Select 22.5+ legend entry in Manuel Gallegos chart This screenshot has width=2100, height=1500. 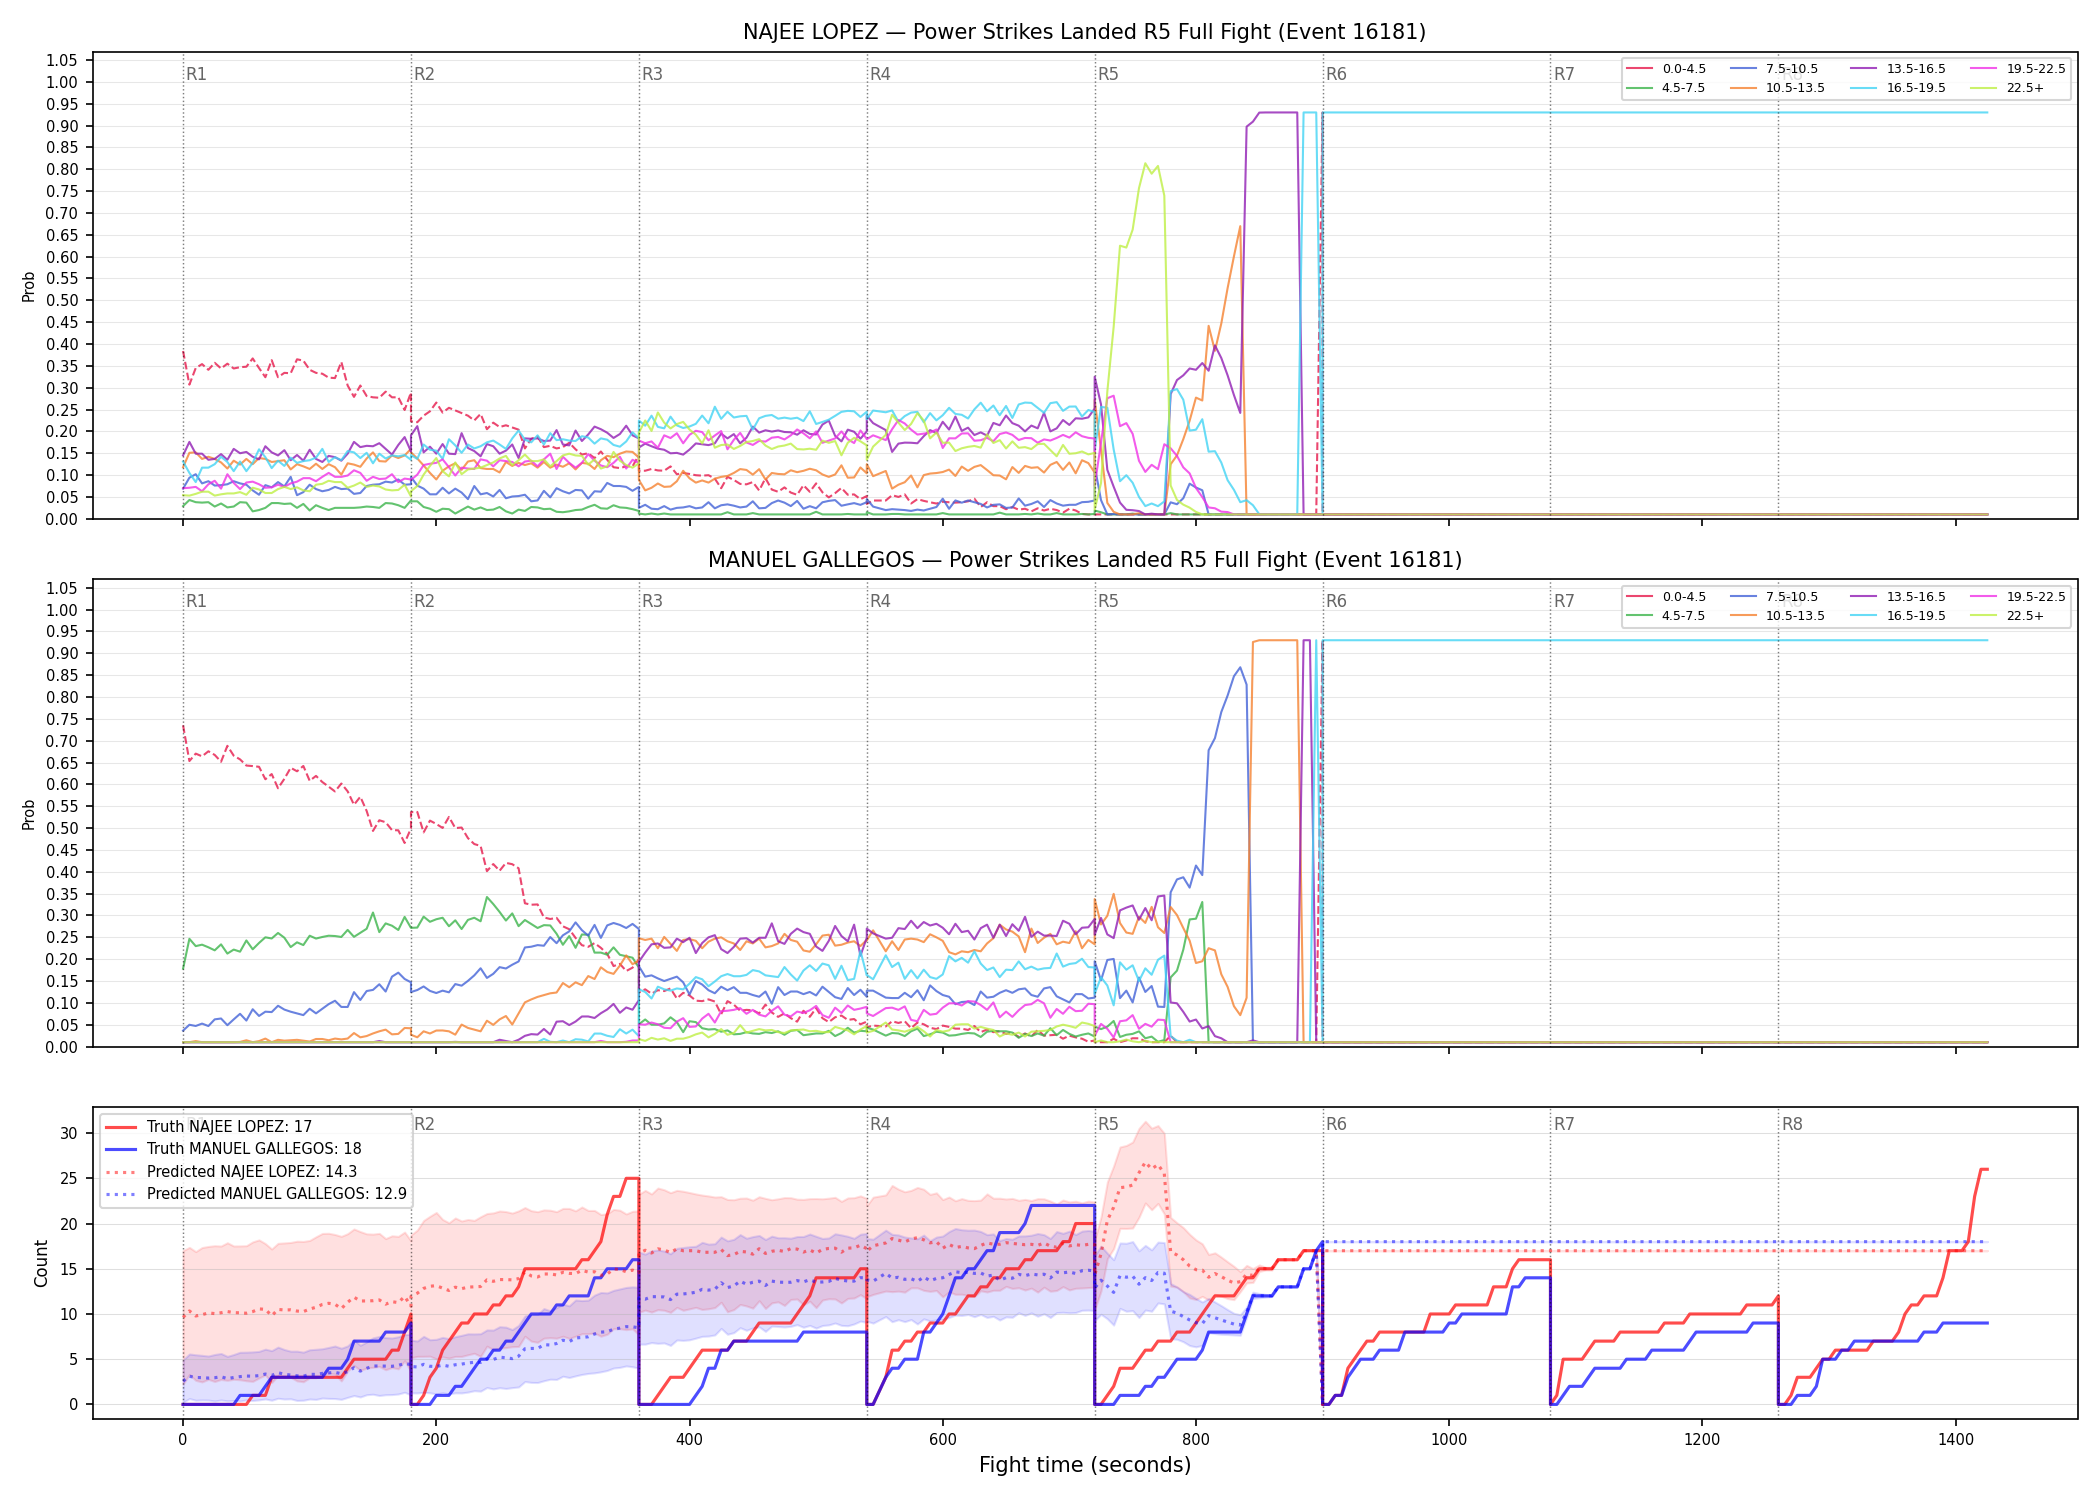point(2007,616)
